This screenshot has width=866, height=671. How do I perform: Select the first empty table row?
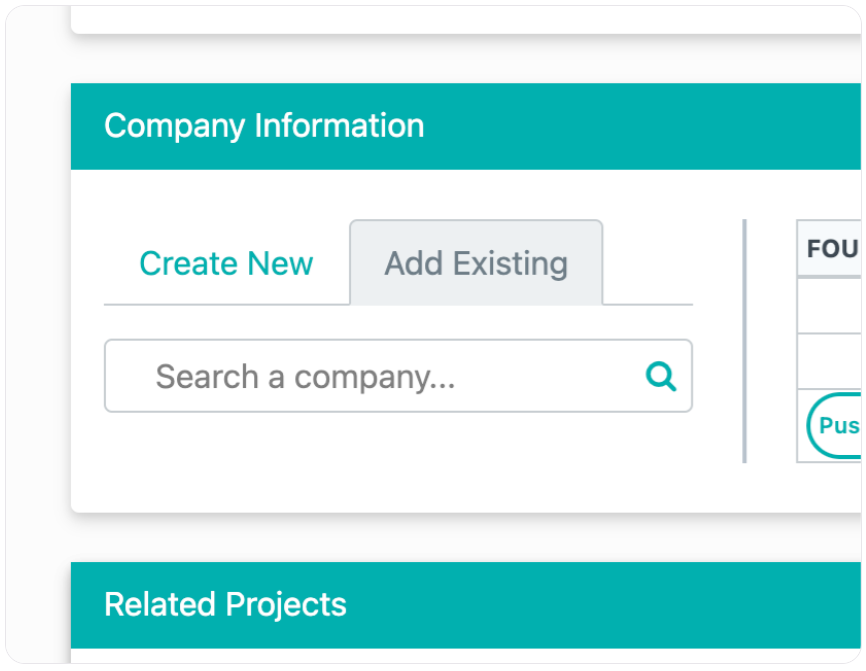click(830, 305)
